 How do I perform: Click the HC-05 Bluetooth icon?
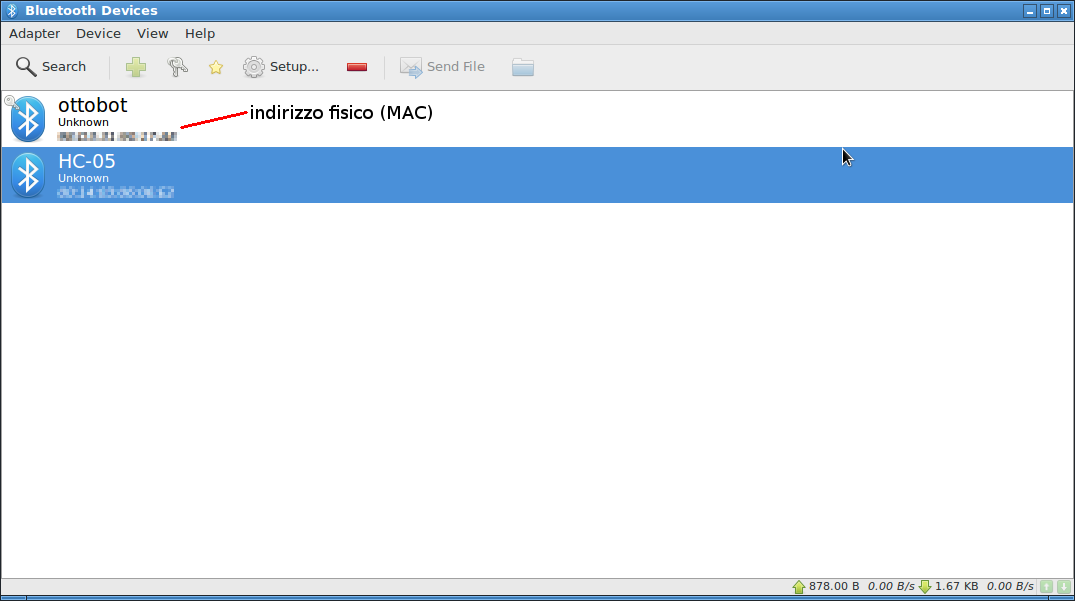27,175
